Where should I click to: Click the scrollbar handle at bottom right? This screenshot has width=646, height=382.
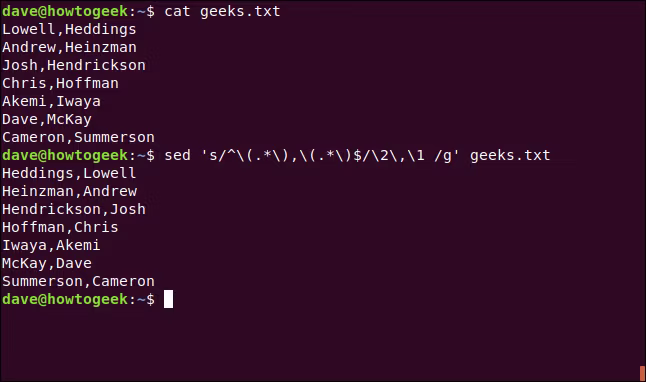click(642, 373)
